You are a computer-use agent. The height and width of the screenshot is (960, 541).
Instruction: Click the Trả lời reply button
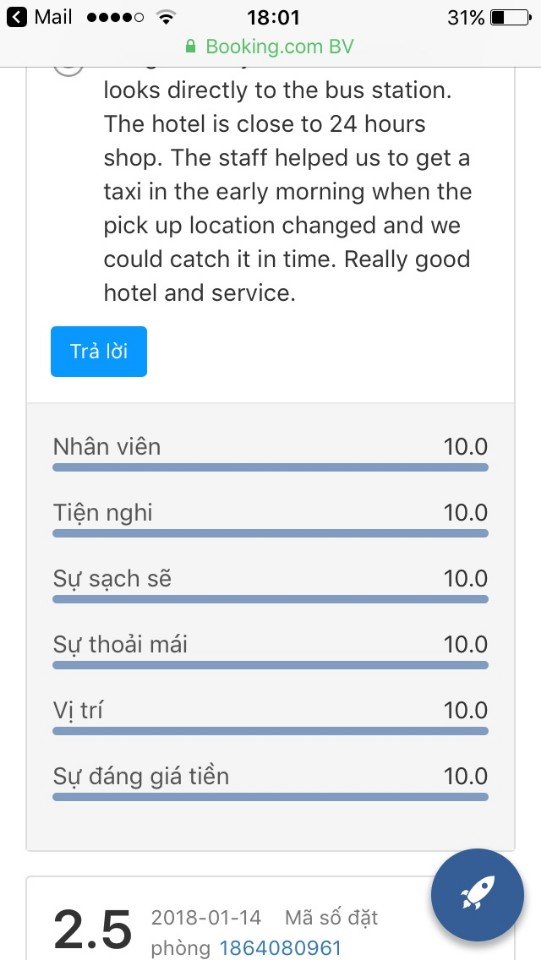click(x=99, y=351)
